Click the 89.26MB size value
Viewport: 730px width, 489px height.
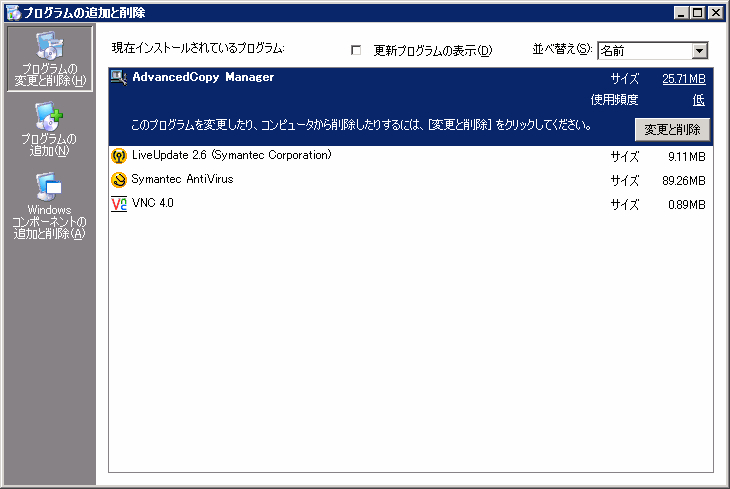click(684, 181)
